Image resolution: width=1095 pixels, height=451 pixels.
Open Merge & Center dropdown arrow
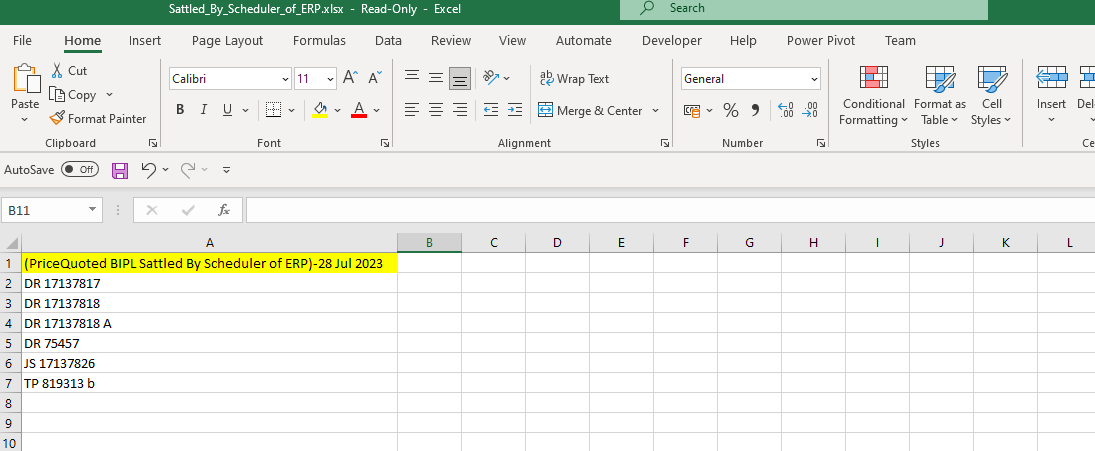(x=655, y=110)
